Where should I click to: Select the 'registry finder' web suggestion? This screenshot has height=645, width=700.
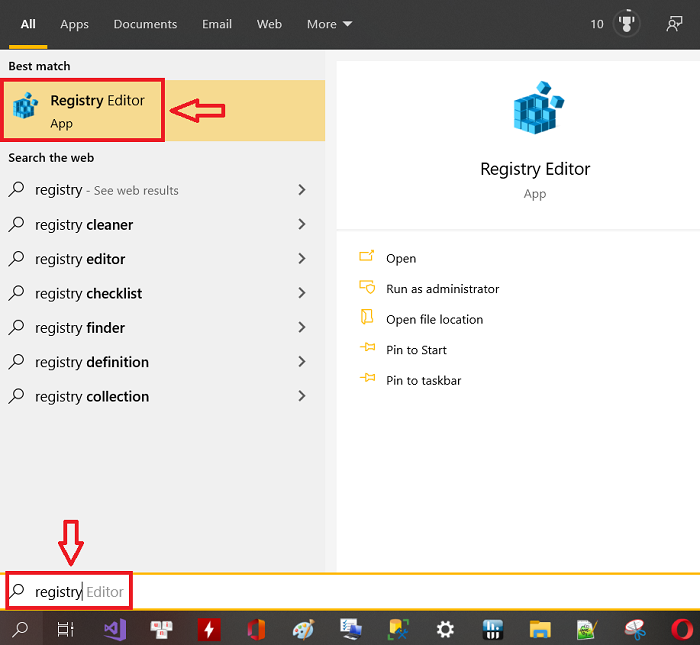pyautogui.click(x=162, y=328)
